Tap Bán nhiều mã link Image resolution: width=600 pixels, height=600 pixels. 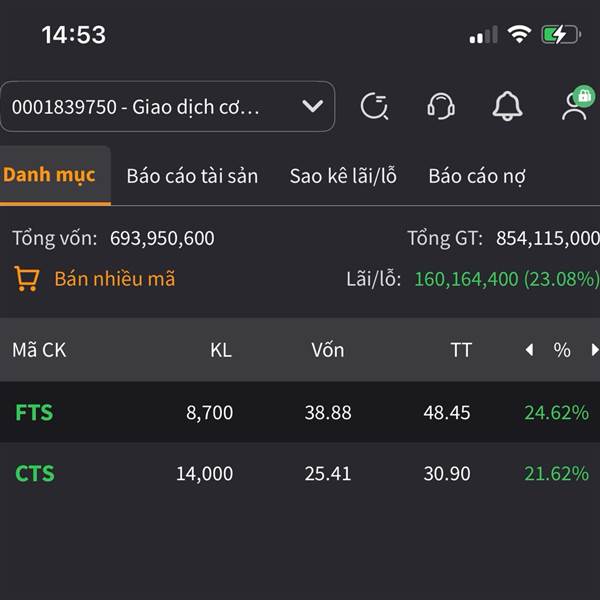pos(115,279)
